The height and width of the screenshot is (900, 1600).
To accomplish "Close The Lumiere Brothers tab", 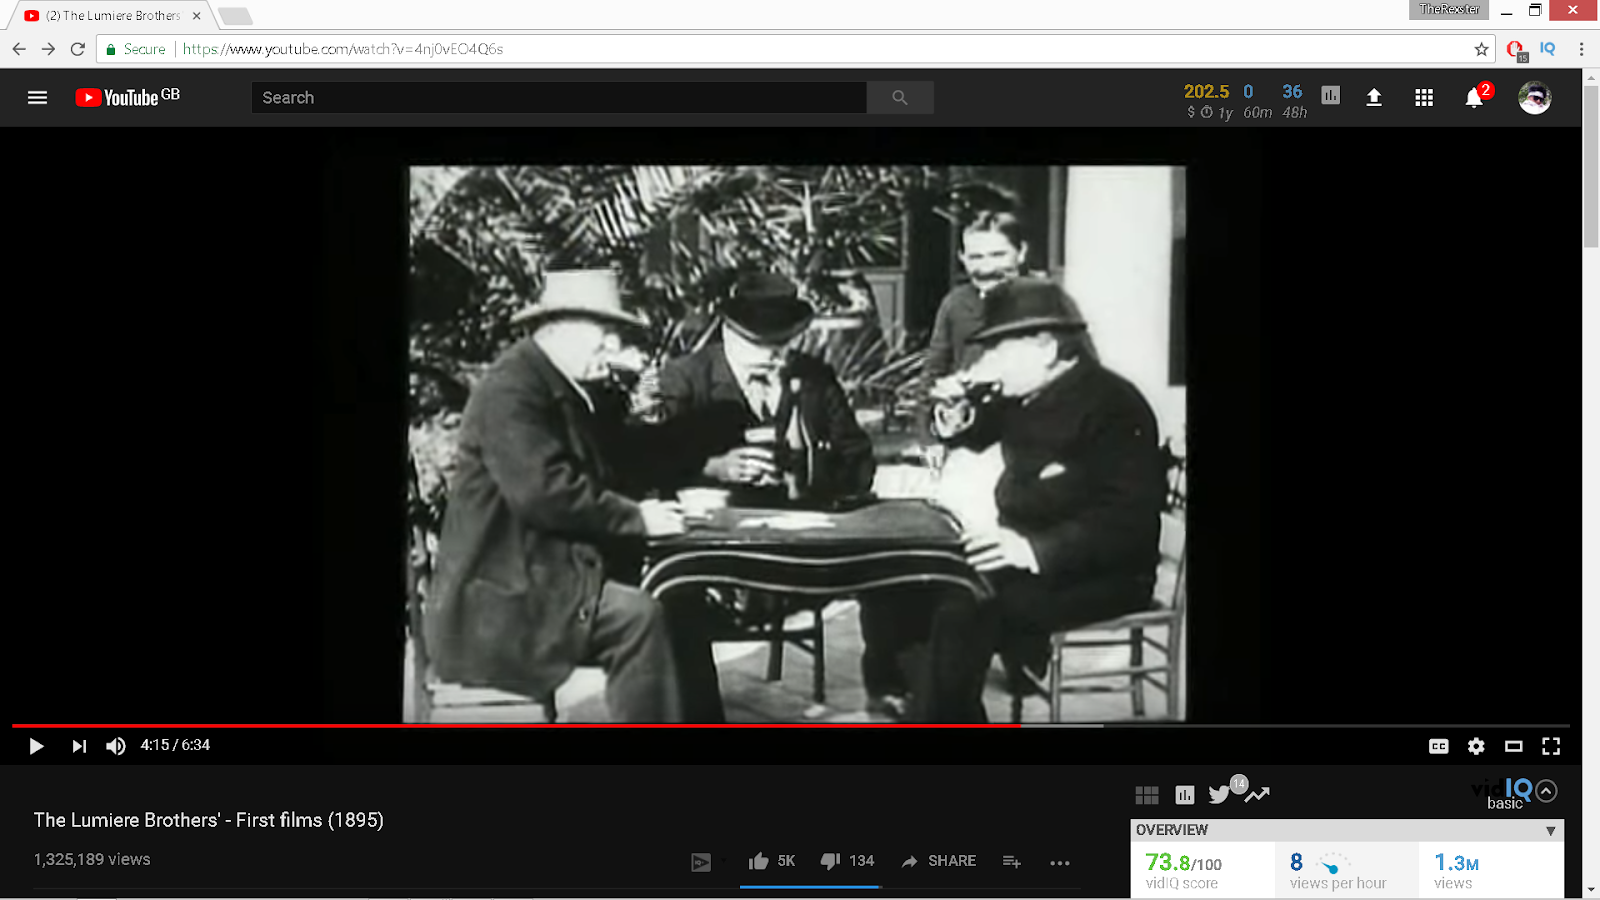I will 197,16.
